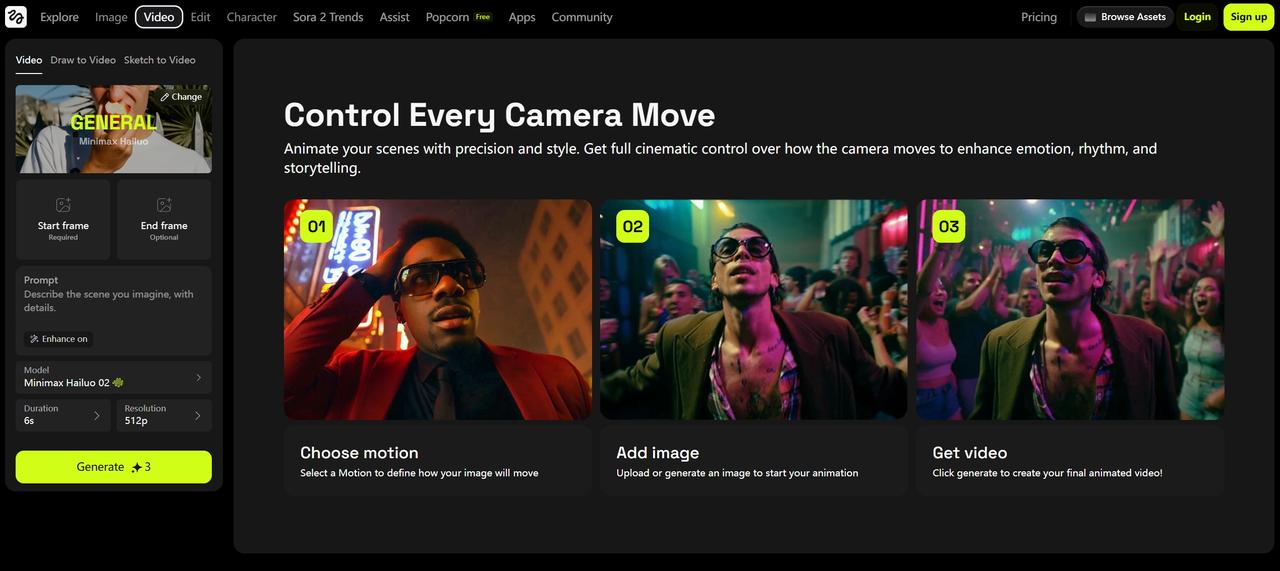Click the End frame upload icon
Viewport: 1280px width, 571px height.
click(164, 205)
